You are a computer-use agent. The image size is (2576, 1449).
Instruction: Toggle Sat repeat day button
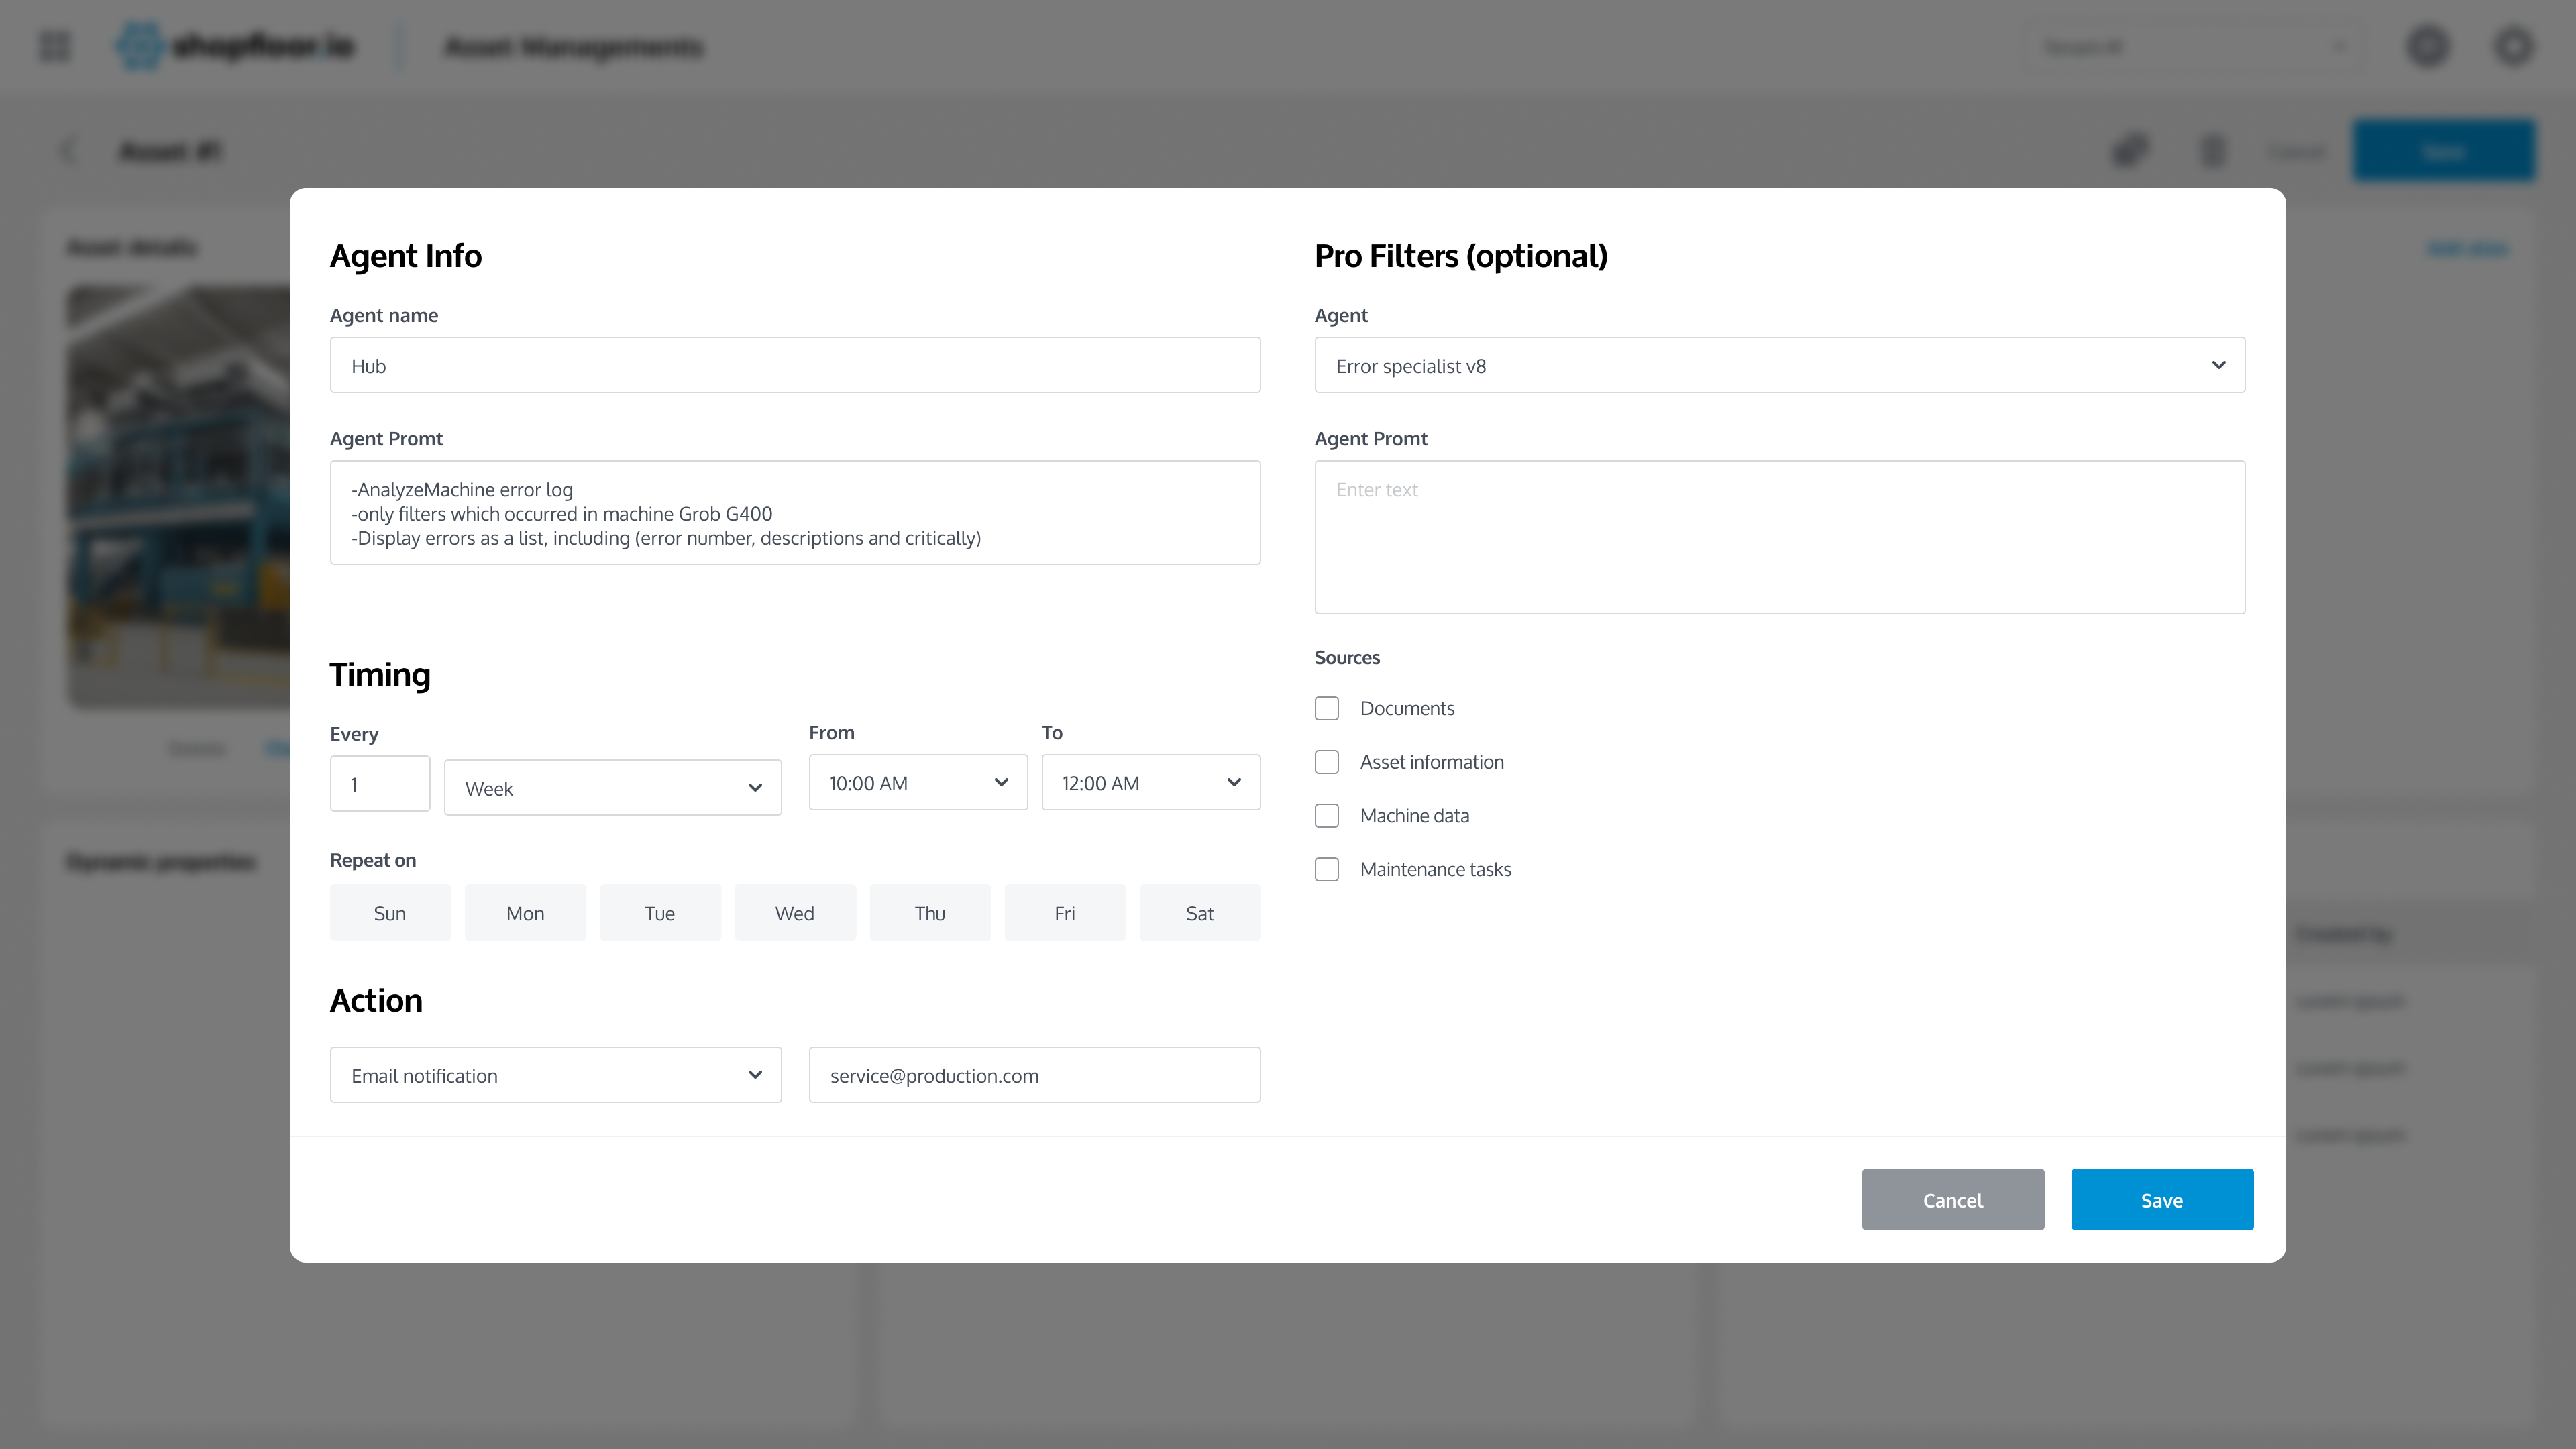(1199, 913)
